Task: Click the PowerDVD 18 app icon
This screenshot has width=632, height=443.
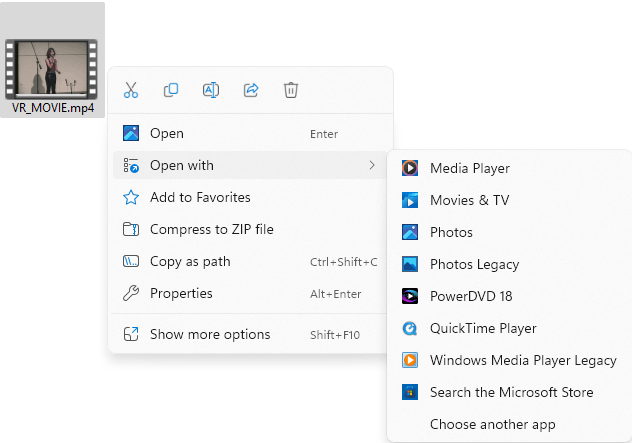Action: pyautogui.click(x=410, y=296)
